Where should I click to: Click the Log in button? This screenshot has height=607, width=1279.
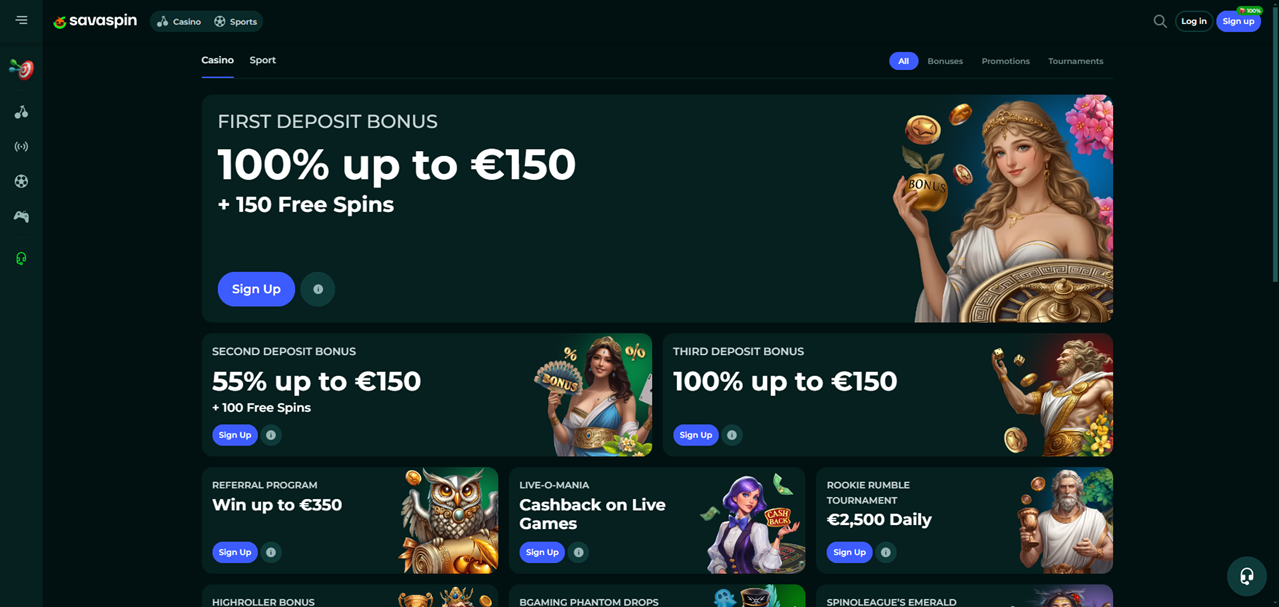pos(1194,21)
